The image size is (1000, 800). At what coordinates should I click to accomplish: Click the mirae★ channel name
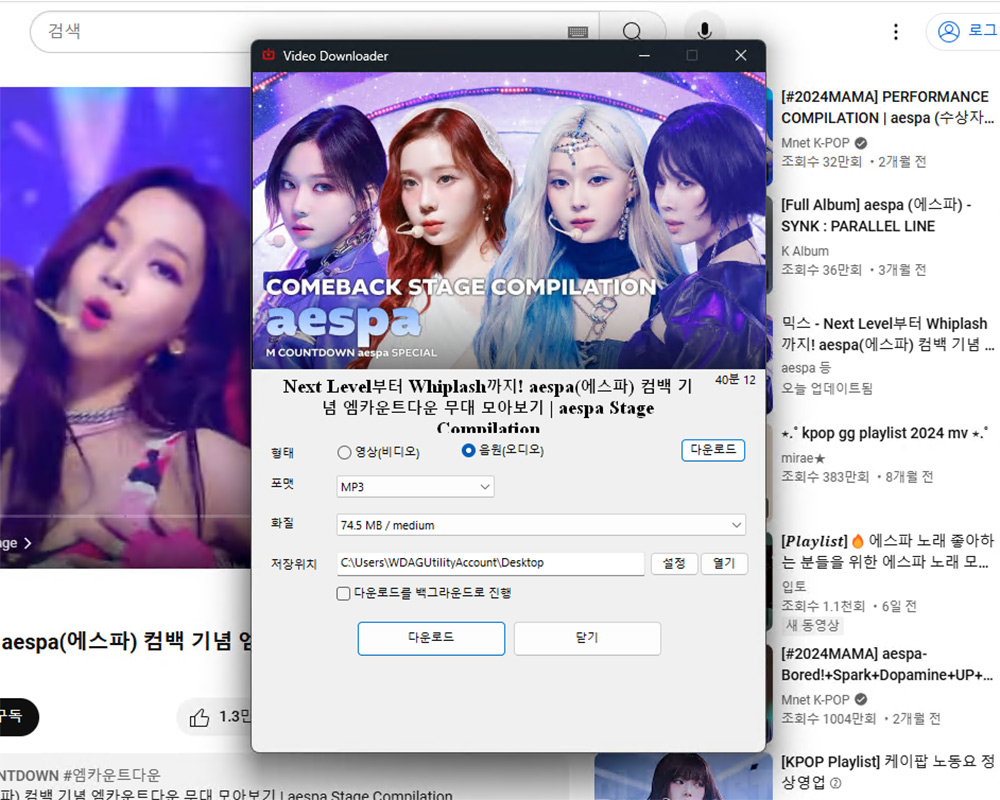[x=804, y=458]
